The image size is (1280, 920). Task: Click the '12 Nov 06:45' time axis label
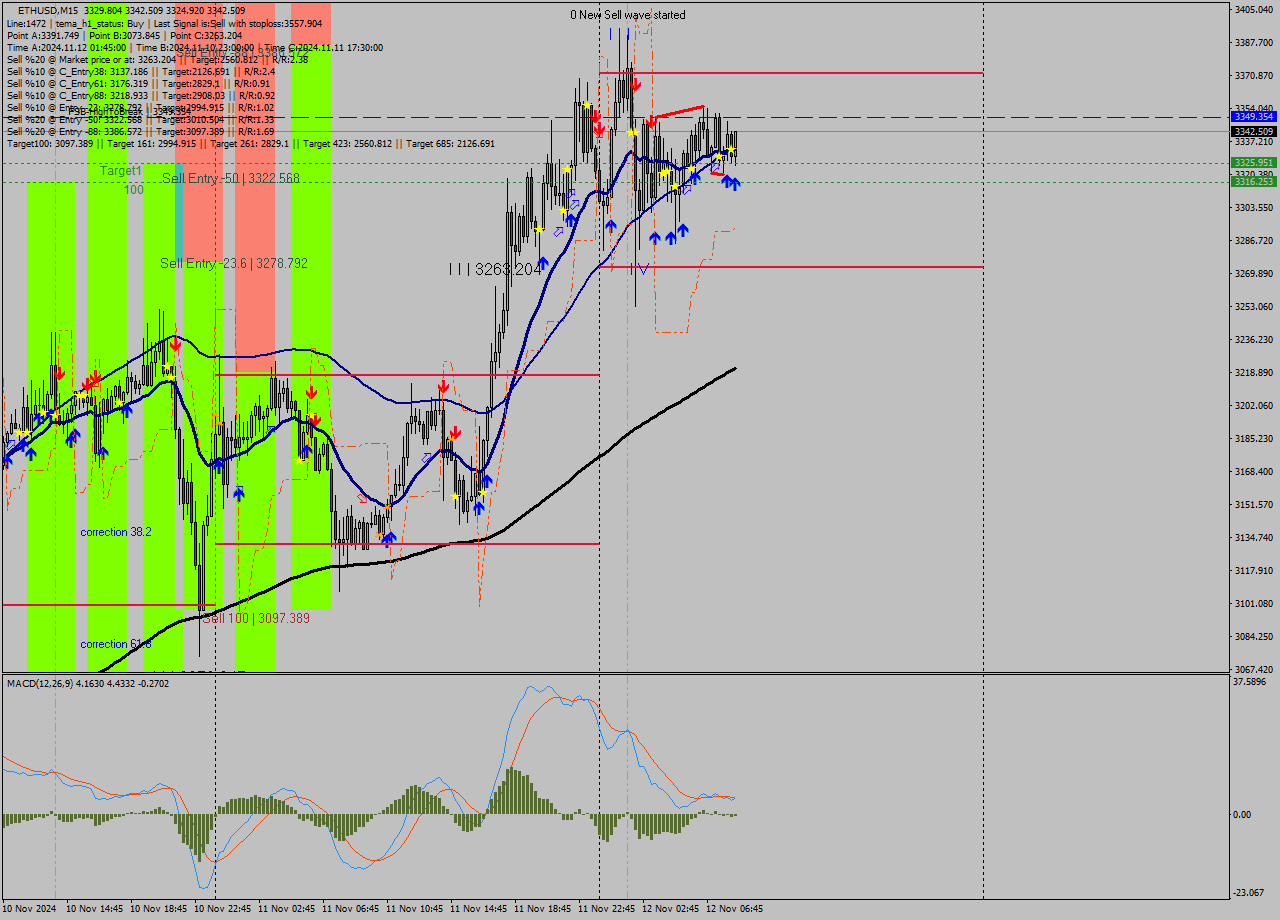pos(734,909)
